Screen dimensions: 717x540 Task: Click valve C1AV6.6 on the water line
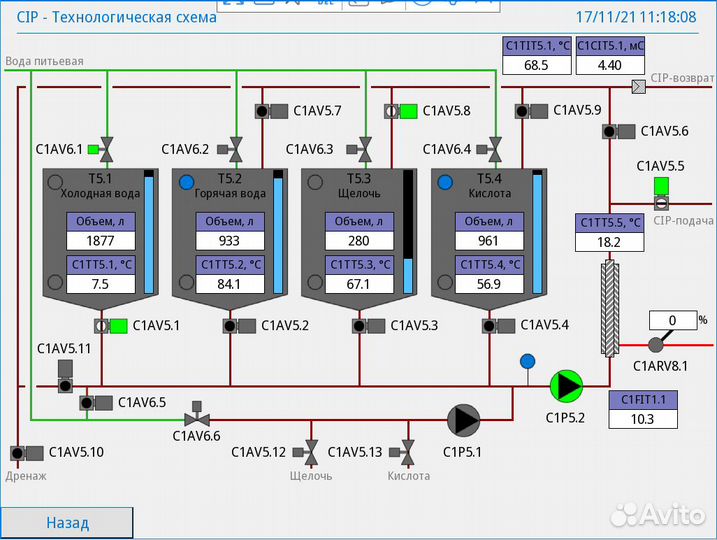pos(197,416)
